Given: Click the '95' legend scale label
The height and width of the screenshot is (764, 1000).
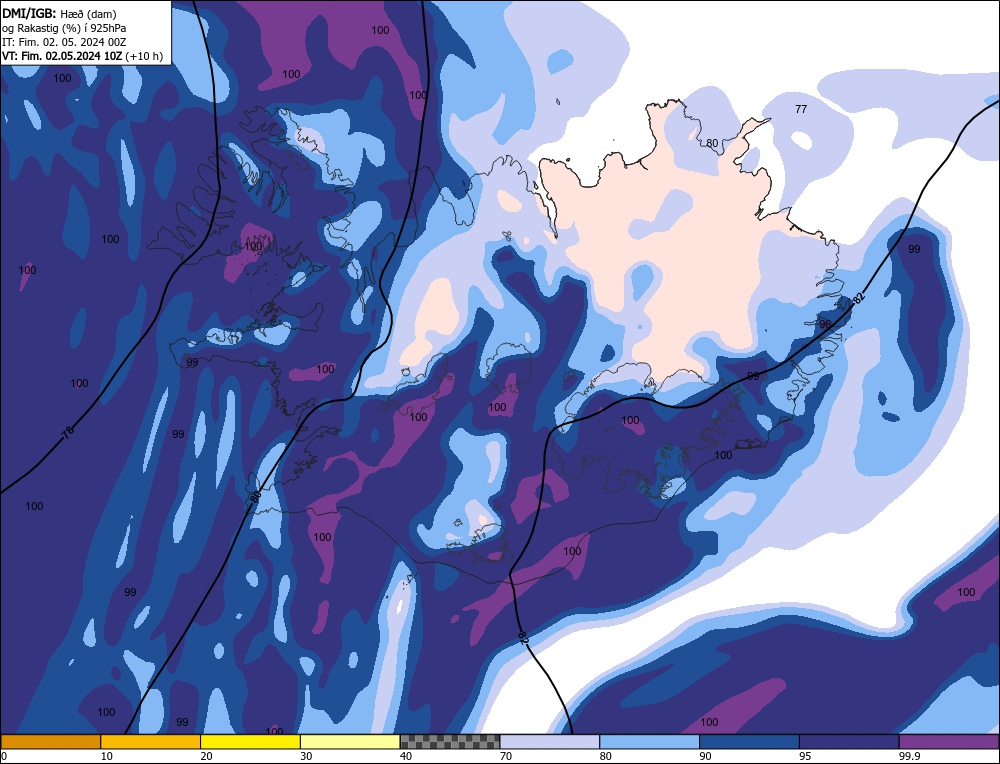Looking at the screenshot, I should (805, 756).
